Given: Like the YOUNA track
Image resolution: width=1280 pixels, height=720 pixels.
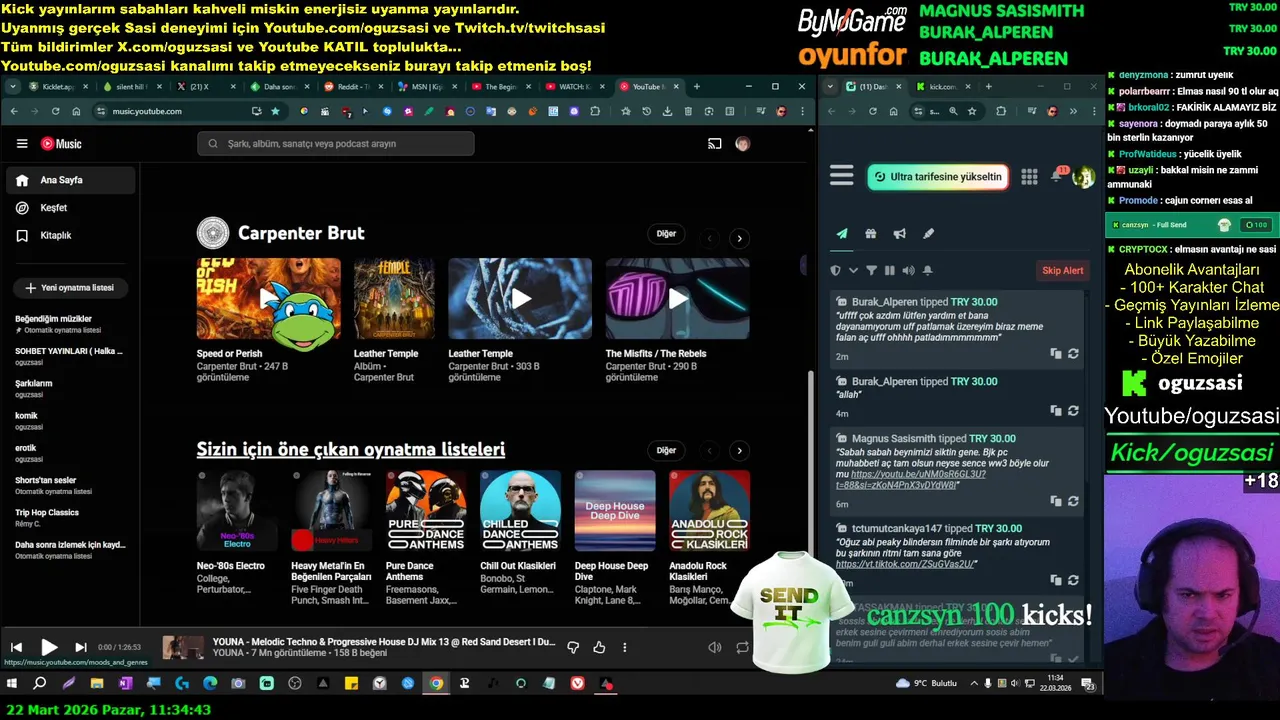Looking at the screenshot, I should 599,648.
